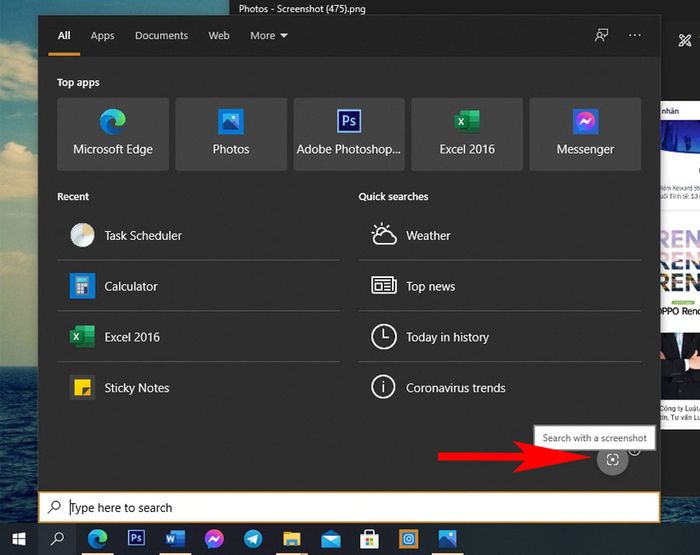Switch to the Apps tab
The height and width of the screenshot is (555, 700).
tap(102, 36)
